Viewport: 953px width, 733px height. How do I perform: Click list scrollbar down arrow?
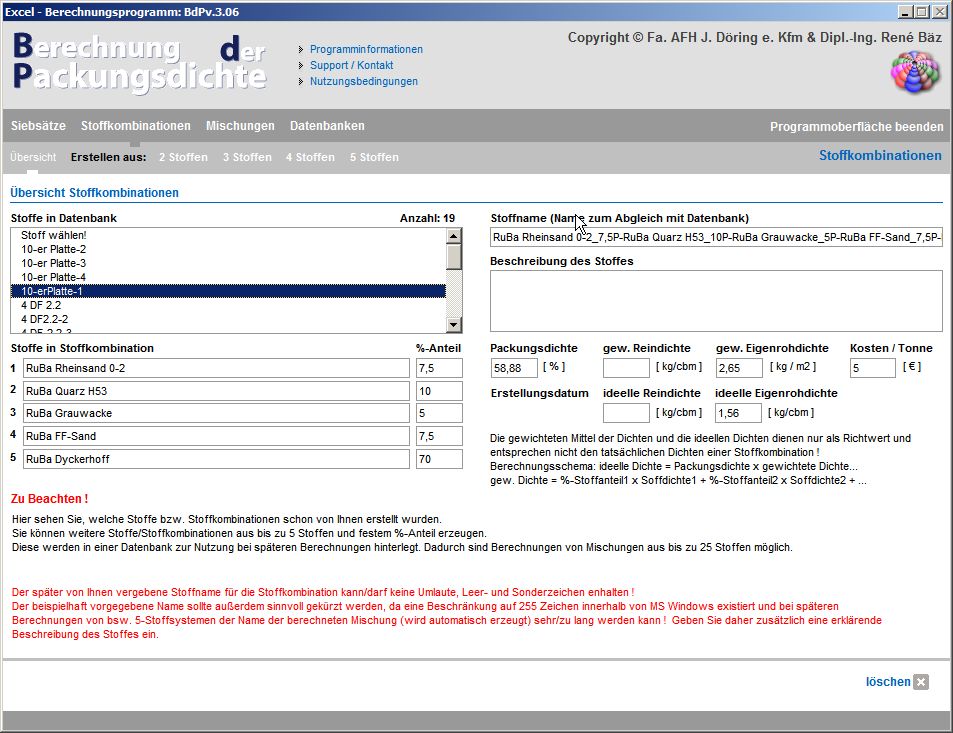coord(453,325)
